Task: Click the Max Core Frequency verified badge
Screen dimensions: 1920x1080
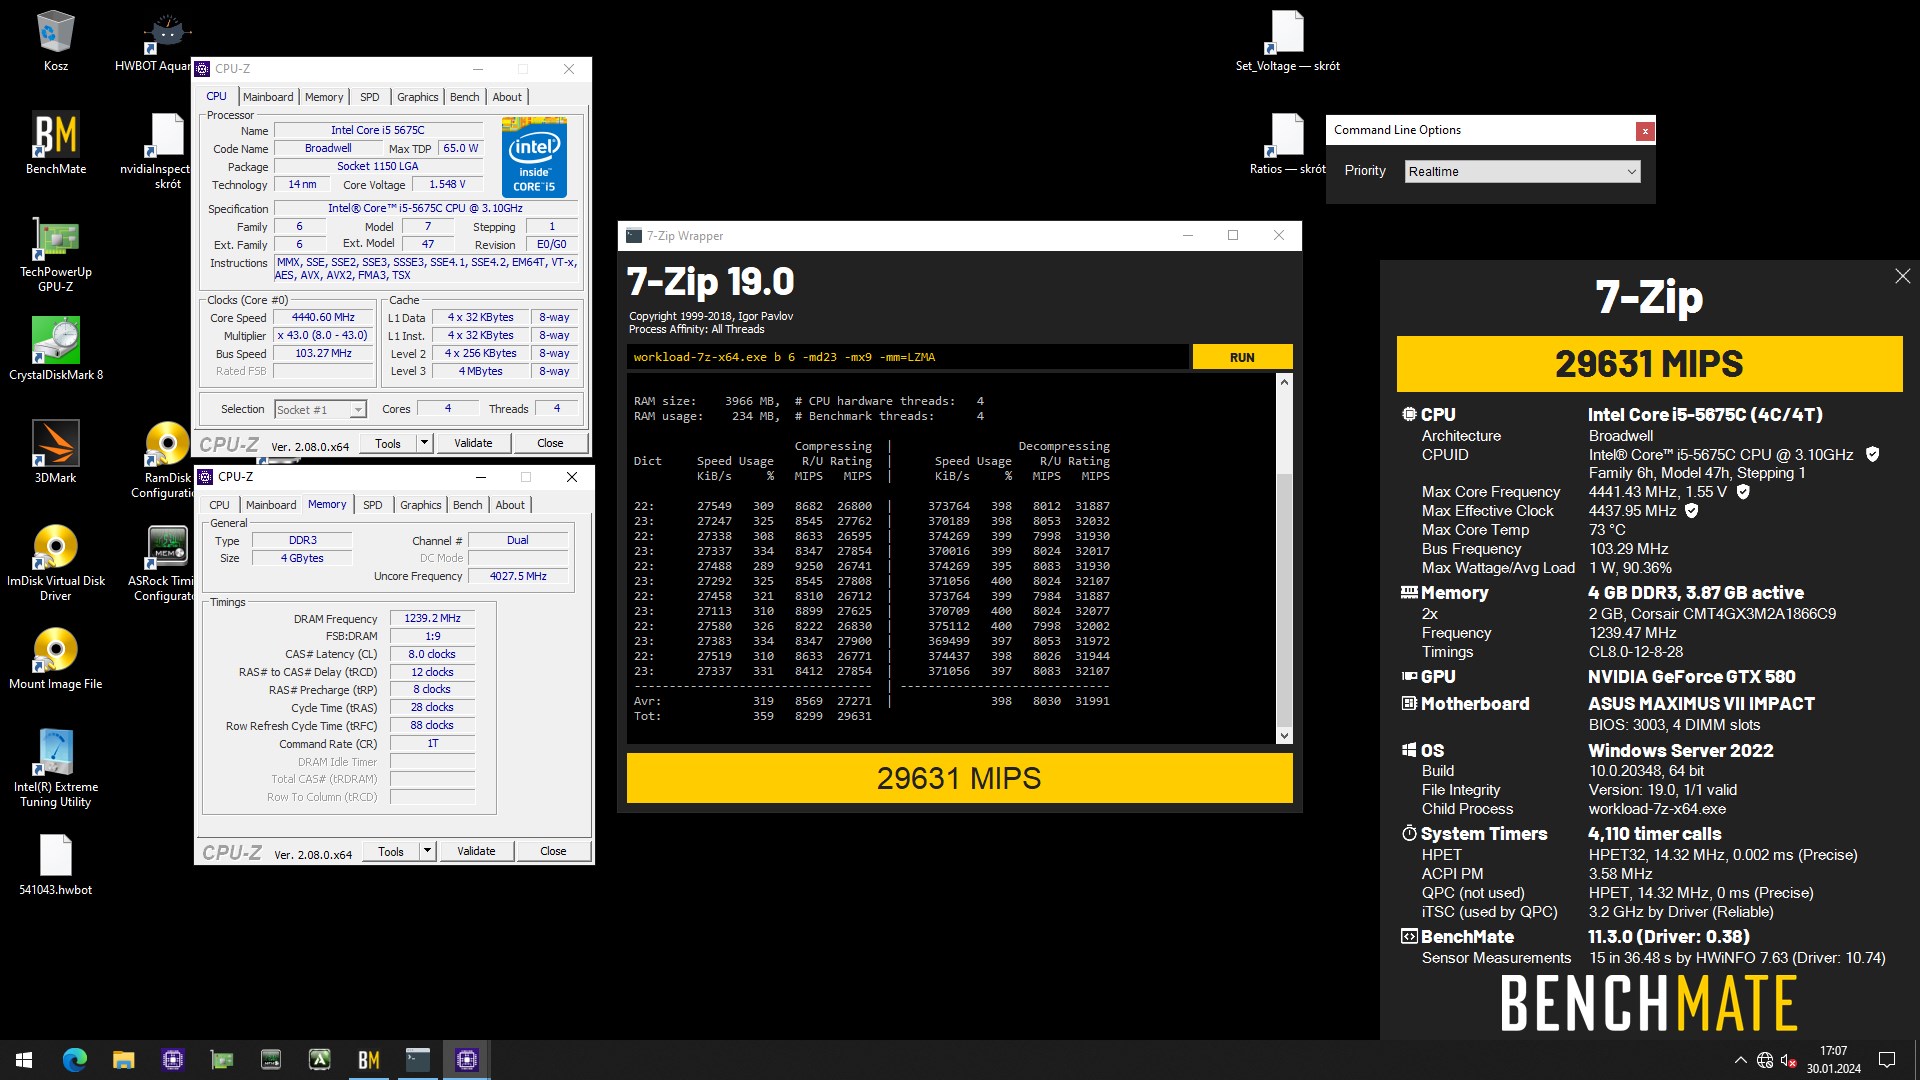Action: tap(1743, 492)
